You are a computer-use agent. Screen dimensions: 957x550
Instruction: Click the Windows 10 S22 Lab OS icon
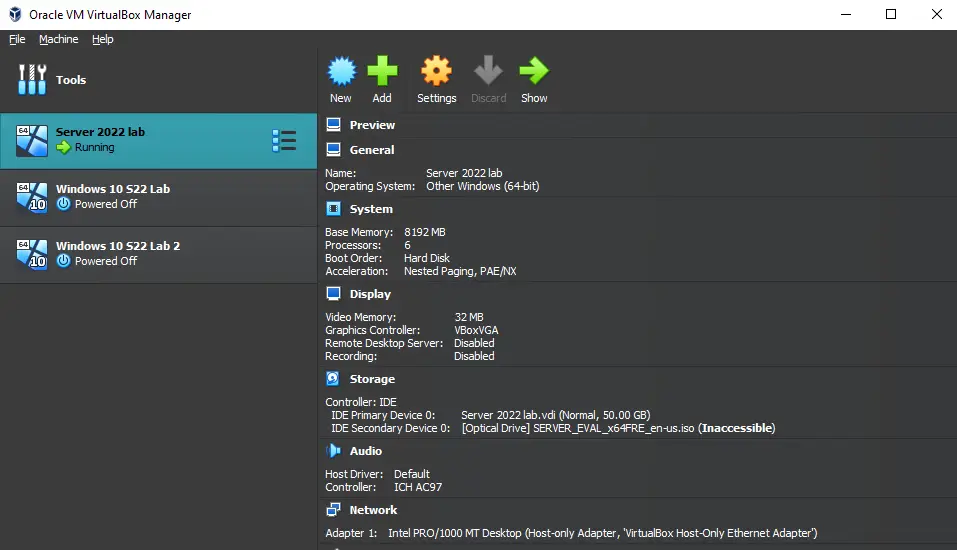click(x=32, y=197)
